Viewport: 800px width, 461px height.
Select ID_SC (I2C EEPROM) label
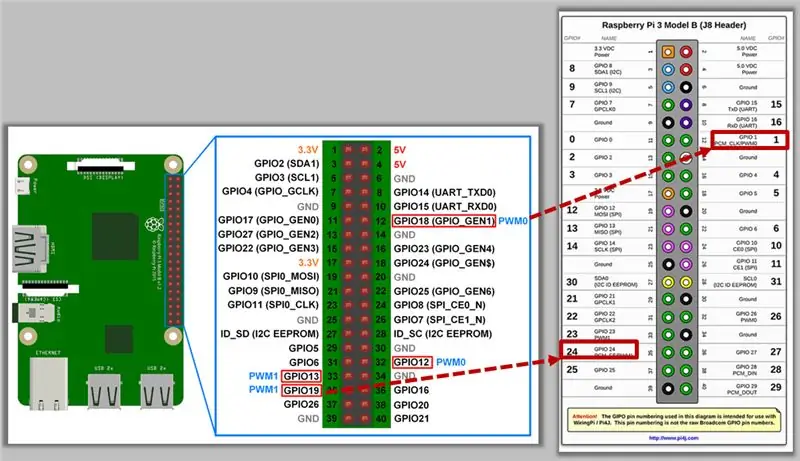443,334
